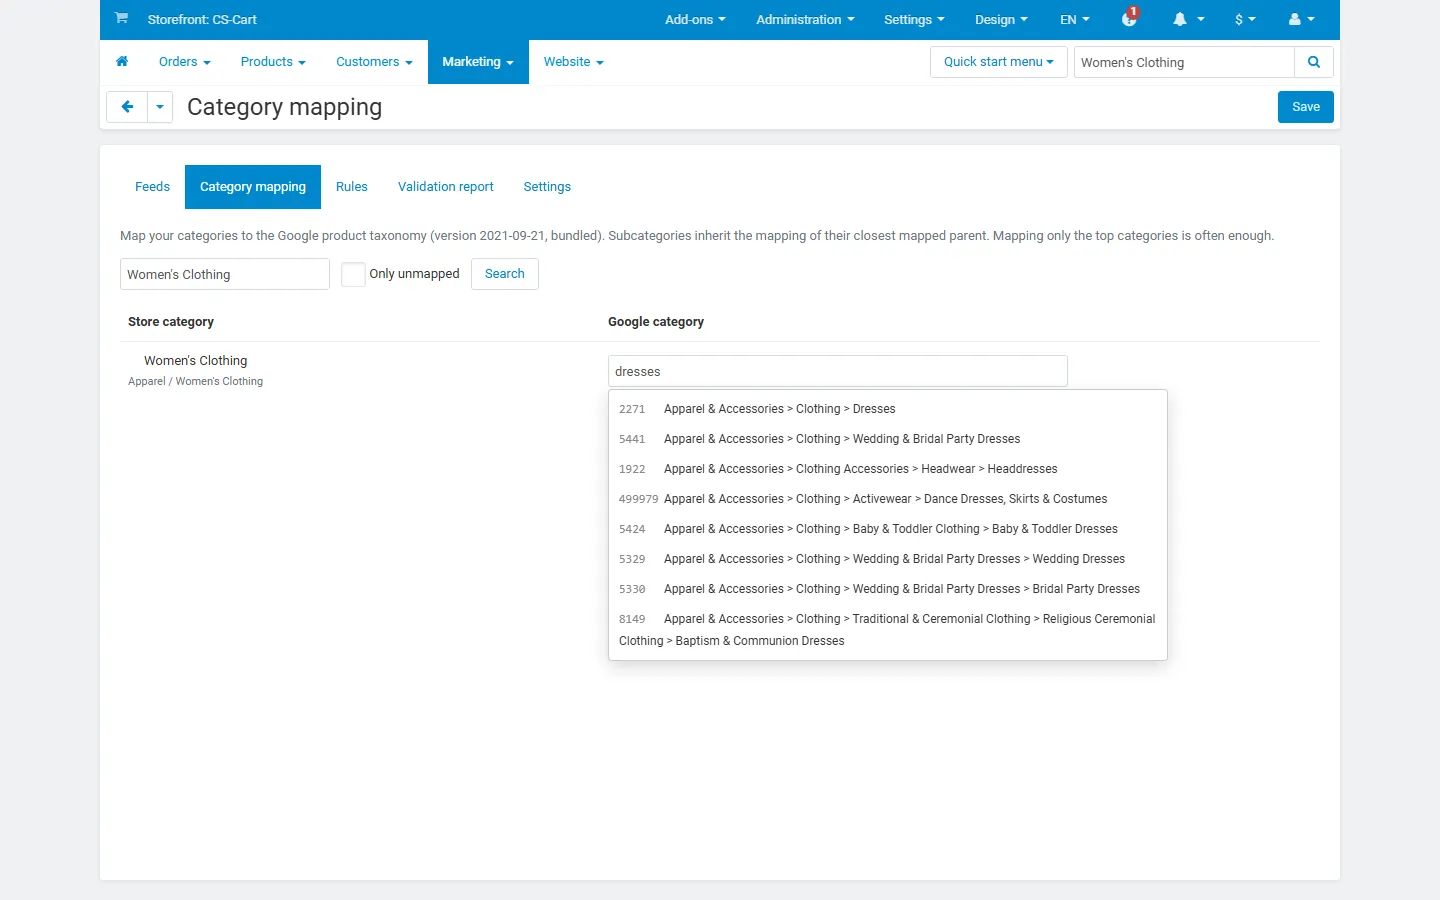The width and height of the screenshot is (1440, 900).
Task: Click the Save button
Action: pyautogui.click(x=1306, y=107)
